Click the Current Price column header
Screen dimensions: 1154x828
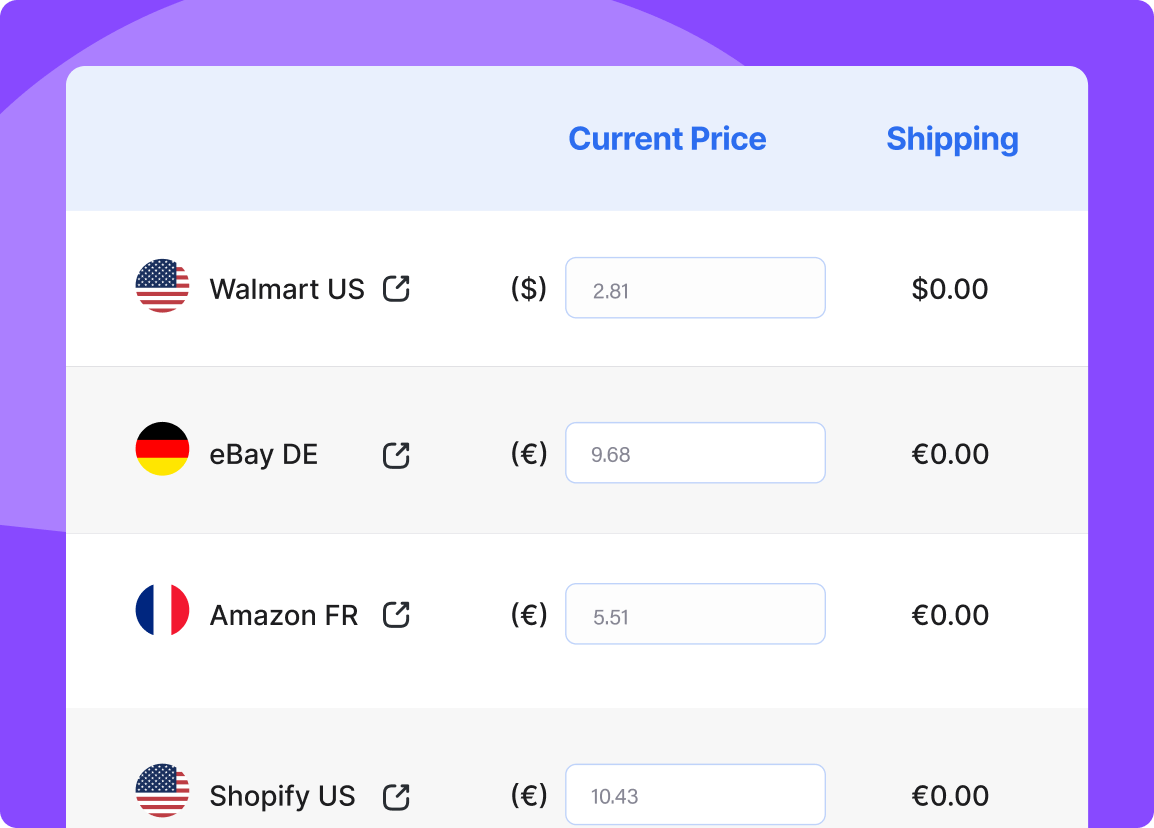click(x=668, y=138)
